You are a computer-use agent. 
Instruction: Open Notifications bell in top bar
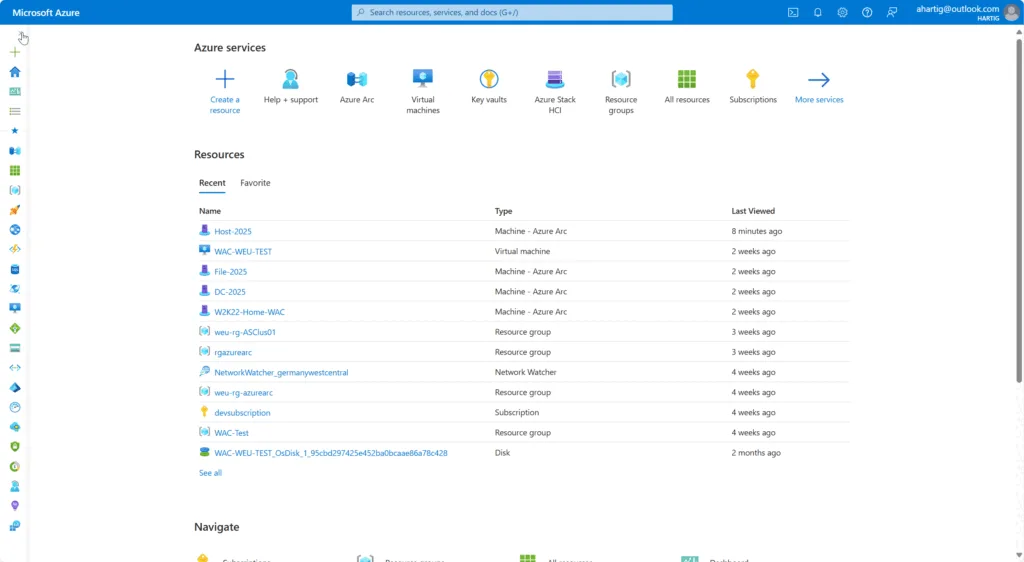[x=818, y=12]
